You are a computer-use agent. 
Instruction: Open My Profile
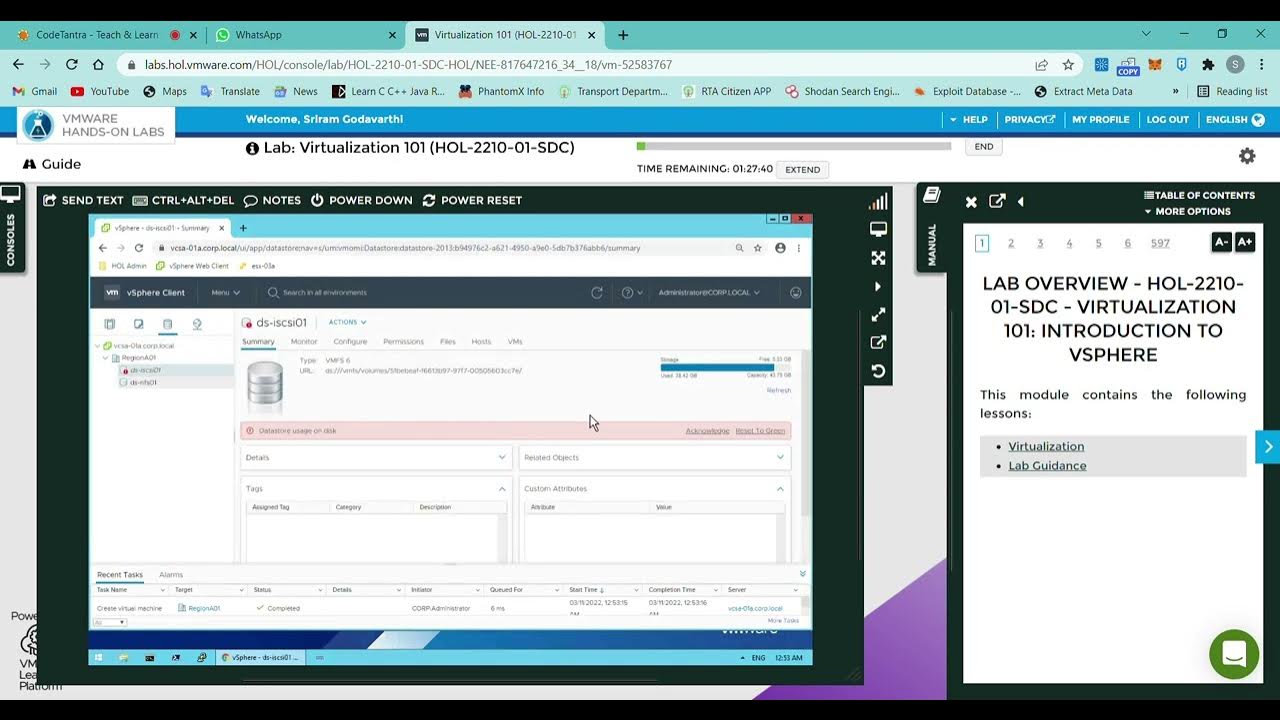1101,119
